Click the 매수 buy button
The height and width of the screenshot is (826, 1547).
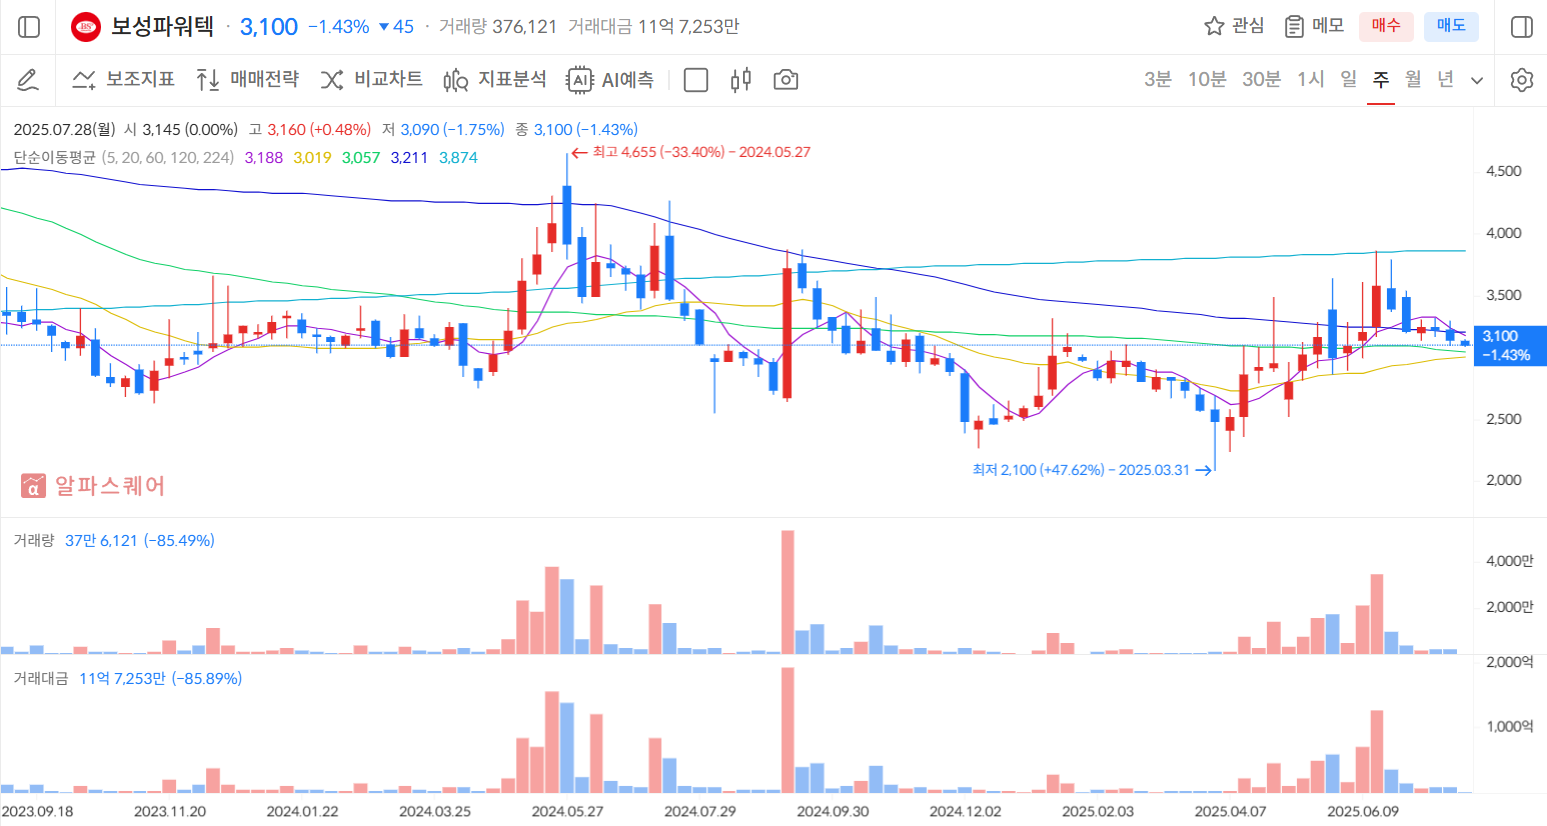pyautogui.click(x=1386, y=26)
